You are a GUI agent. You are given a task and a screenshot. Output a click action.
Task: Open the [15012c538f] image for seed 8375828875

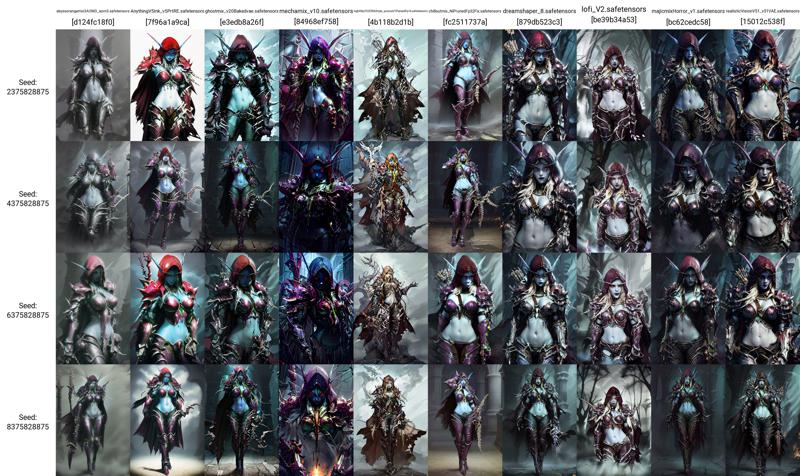click(762, 420)
